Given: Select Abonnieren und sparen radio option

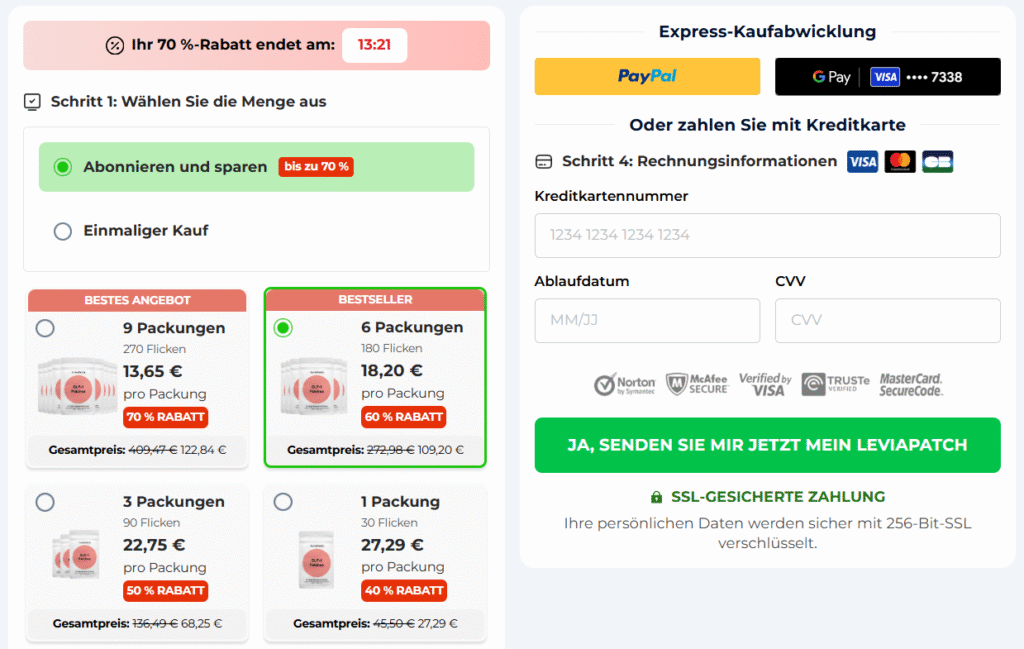Looking at the screenshot, I should (x=63, y=167).
